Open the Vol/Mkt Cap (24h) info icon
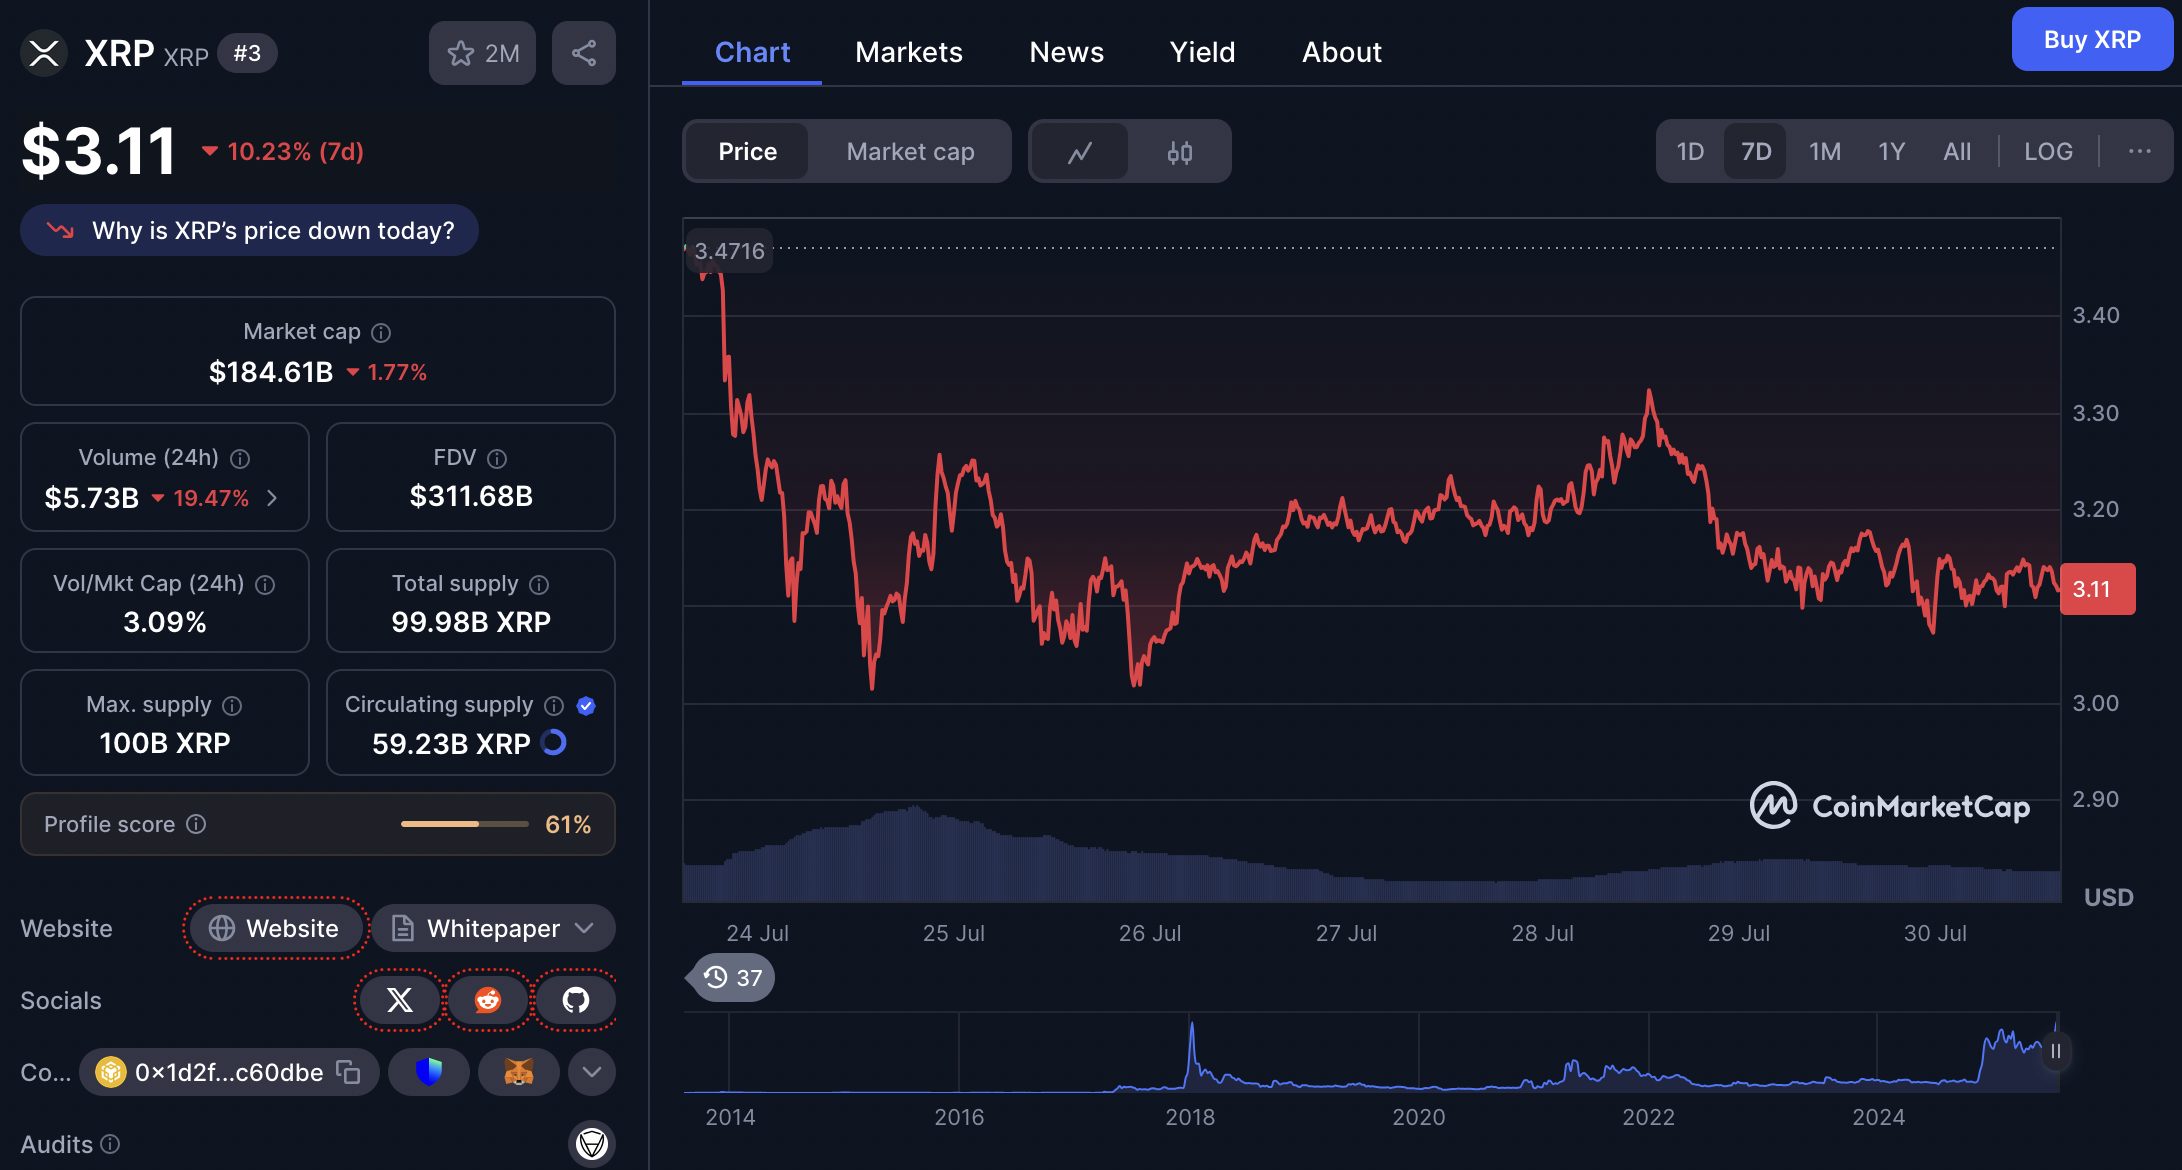 (265, 585)
